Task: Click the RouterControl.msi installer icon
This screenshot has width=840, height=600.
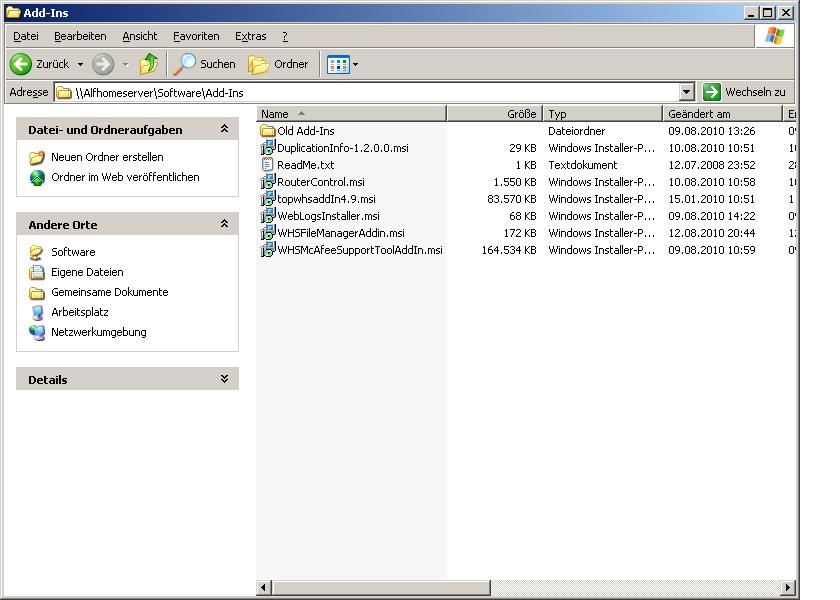Action: [267, 182]
